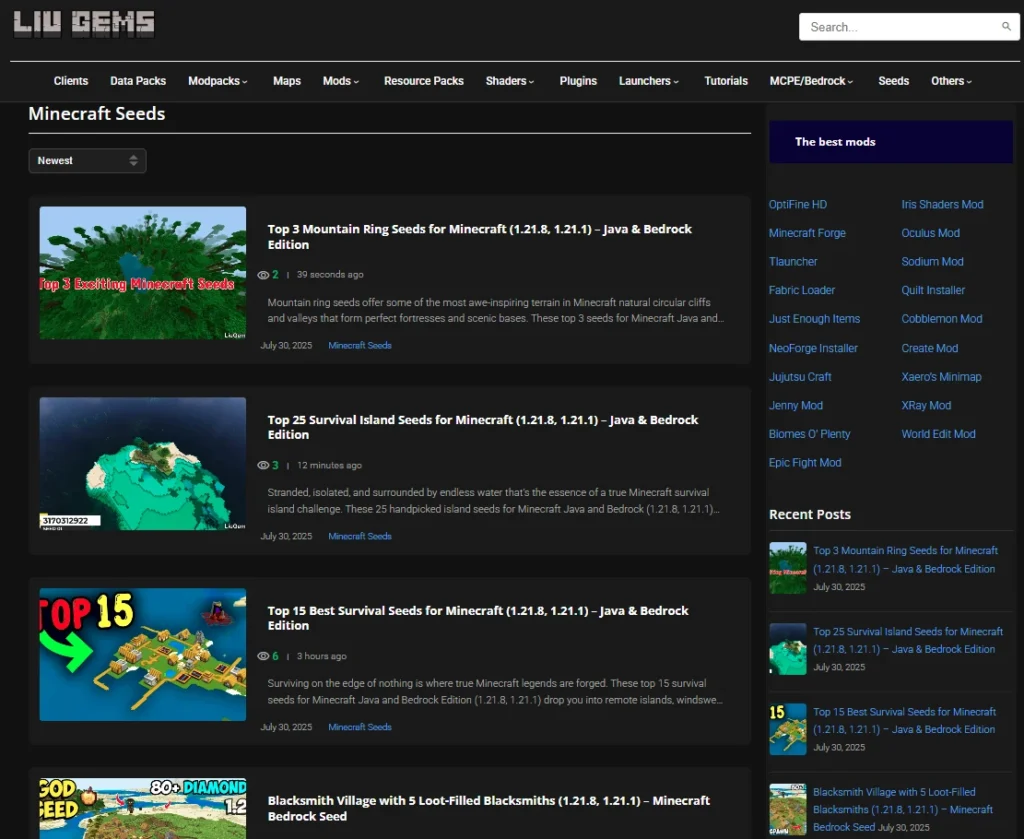Click the views eye icon on Survival Island post
Screen dimensions: 1024x839
tap(263, 466)
